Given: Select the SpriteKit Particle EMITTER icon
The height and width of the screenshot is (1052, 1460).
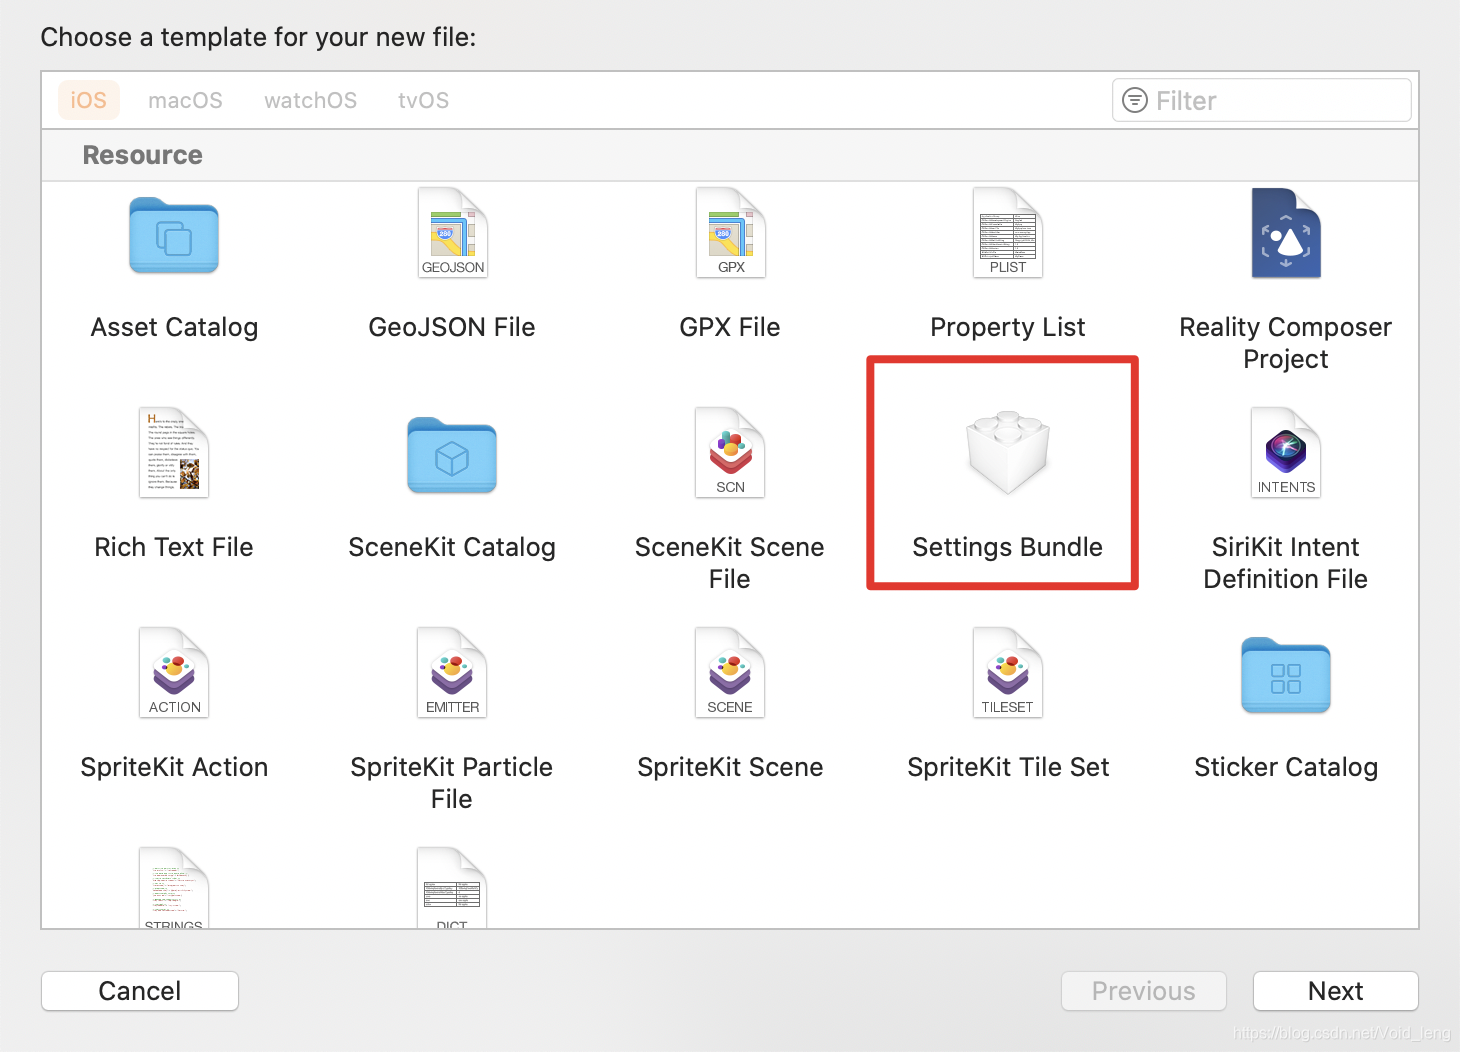Looking at the screenshot, I should tap(452, 673).
